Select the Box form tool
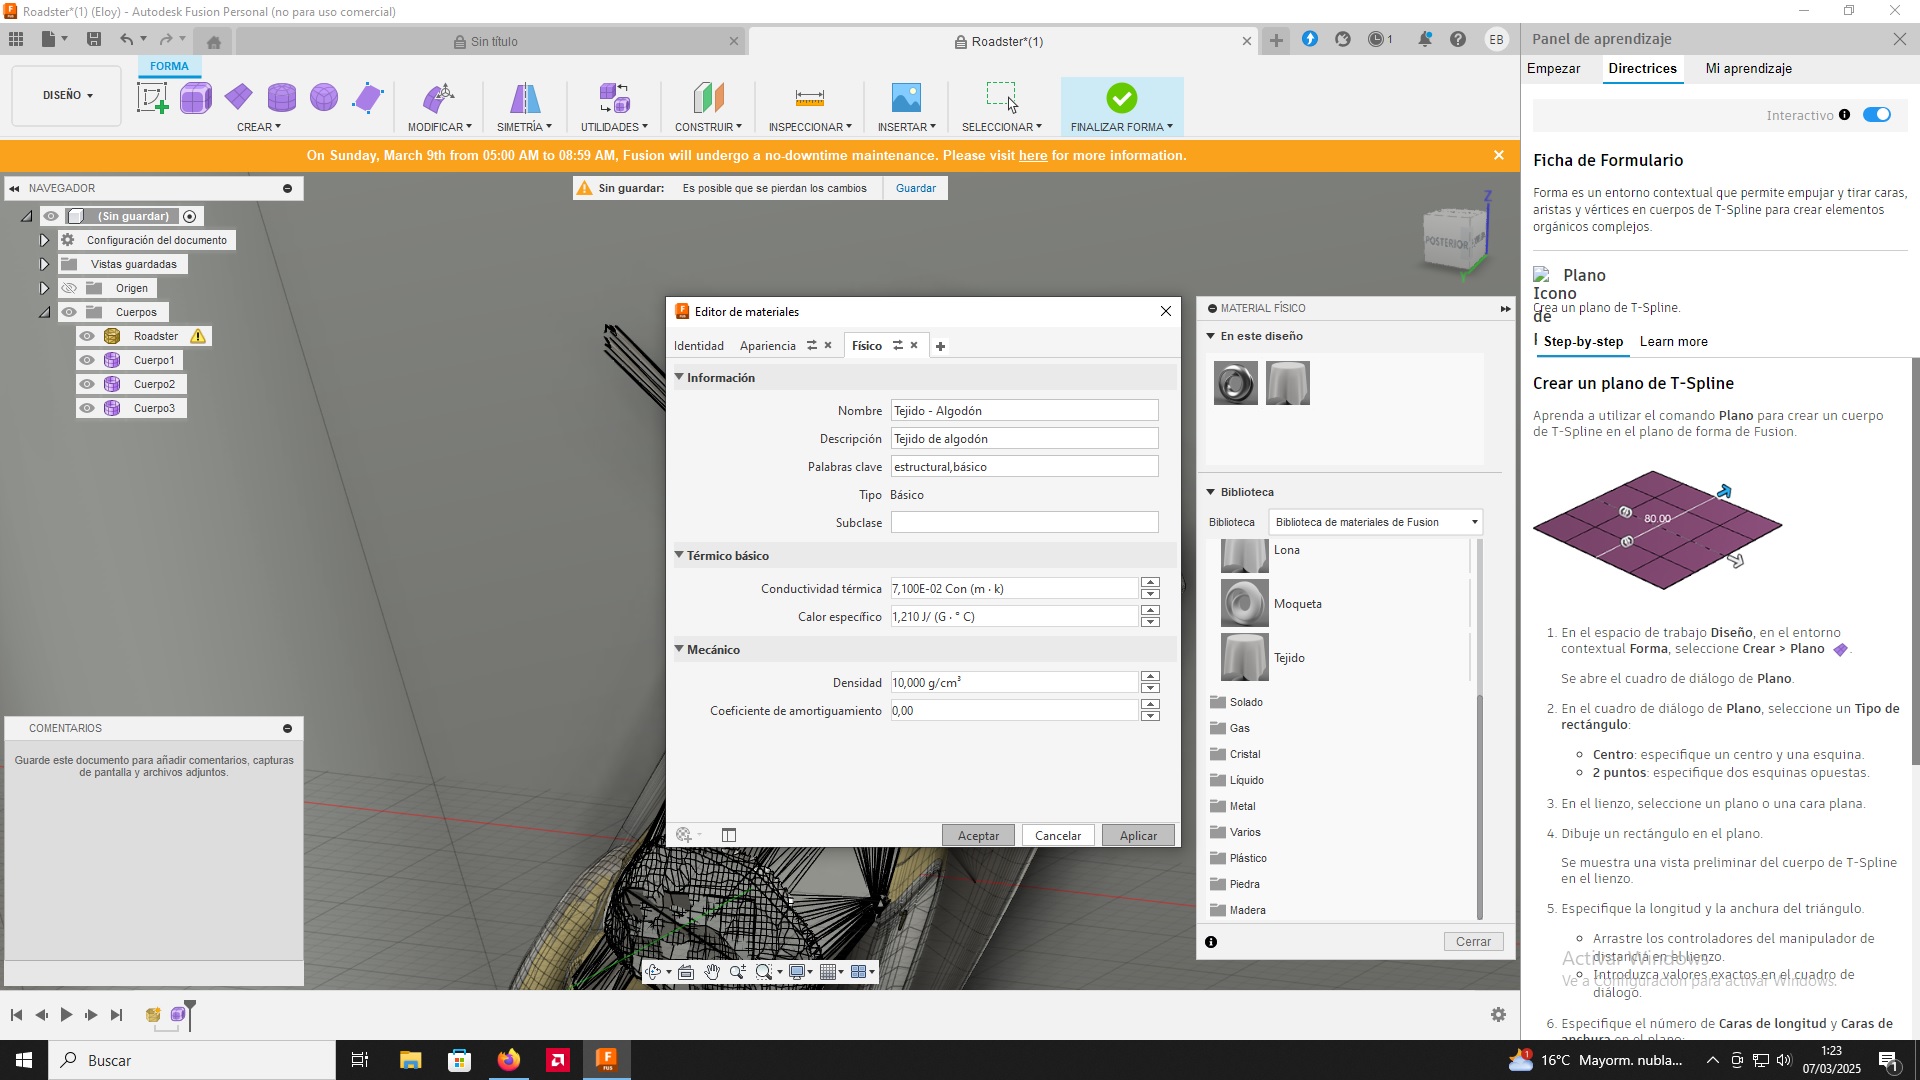 point(196,98)
